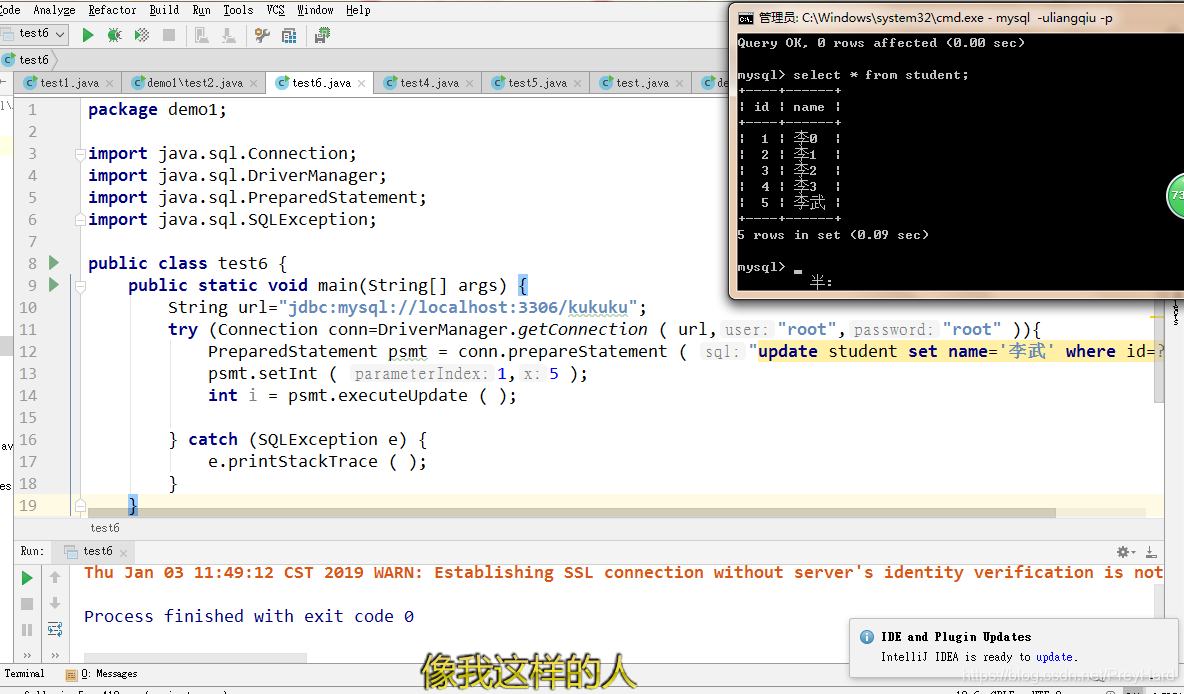Click the Run panel Stop square
1184x694 pixels.
(x=27, y=604)
